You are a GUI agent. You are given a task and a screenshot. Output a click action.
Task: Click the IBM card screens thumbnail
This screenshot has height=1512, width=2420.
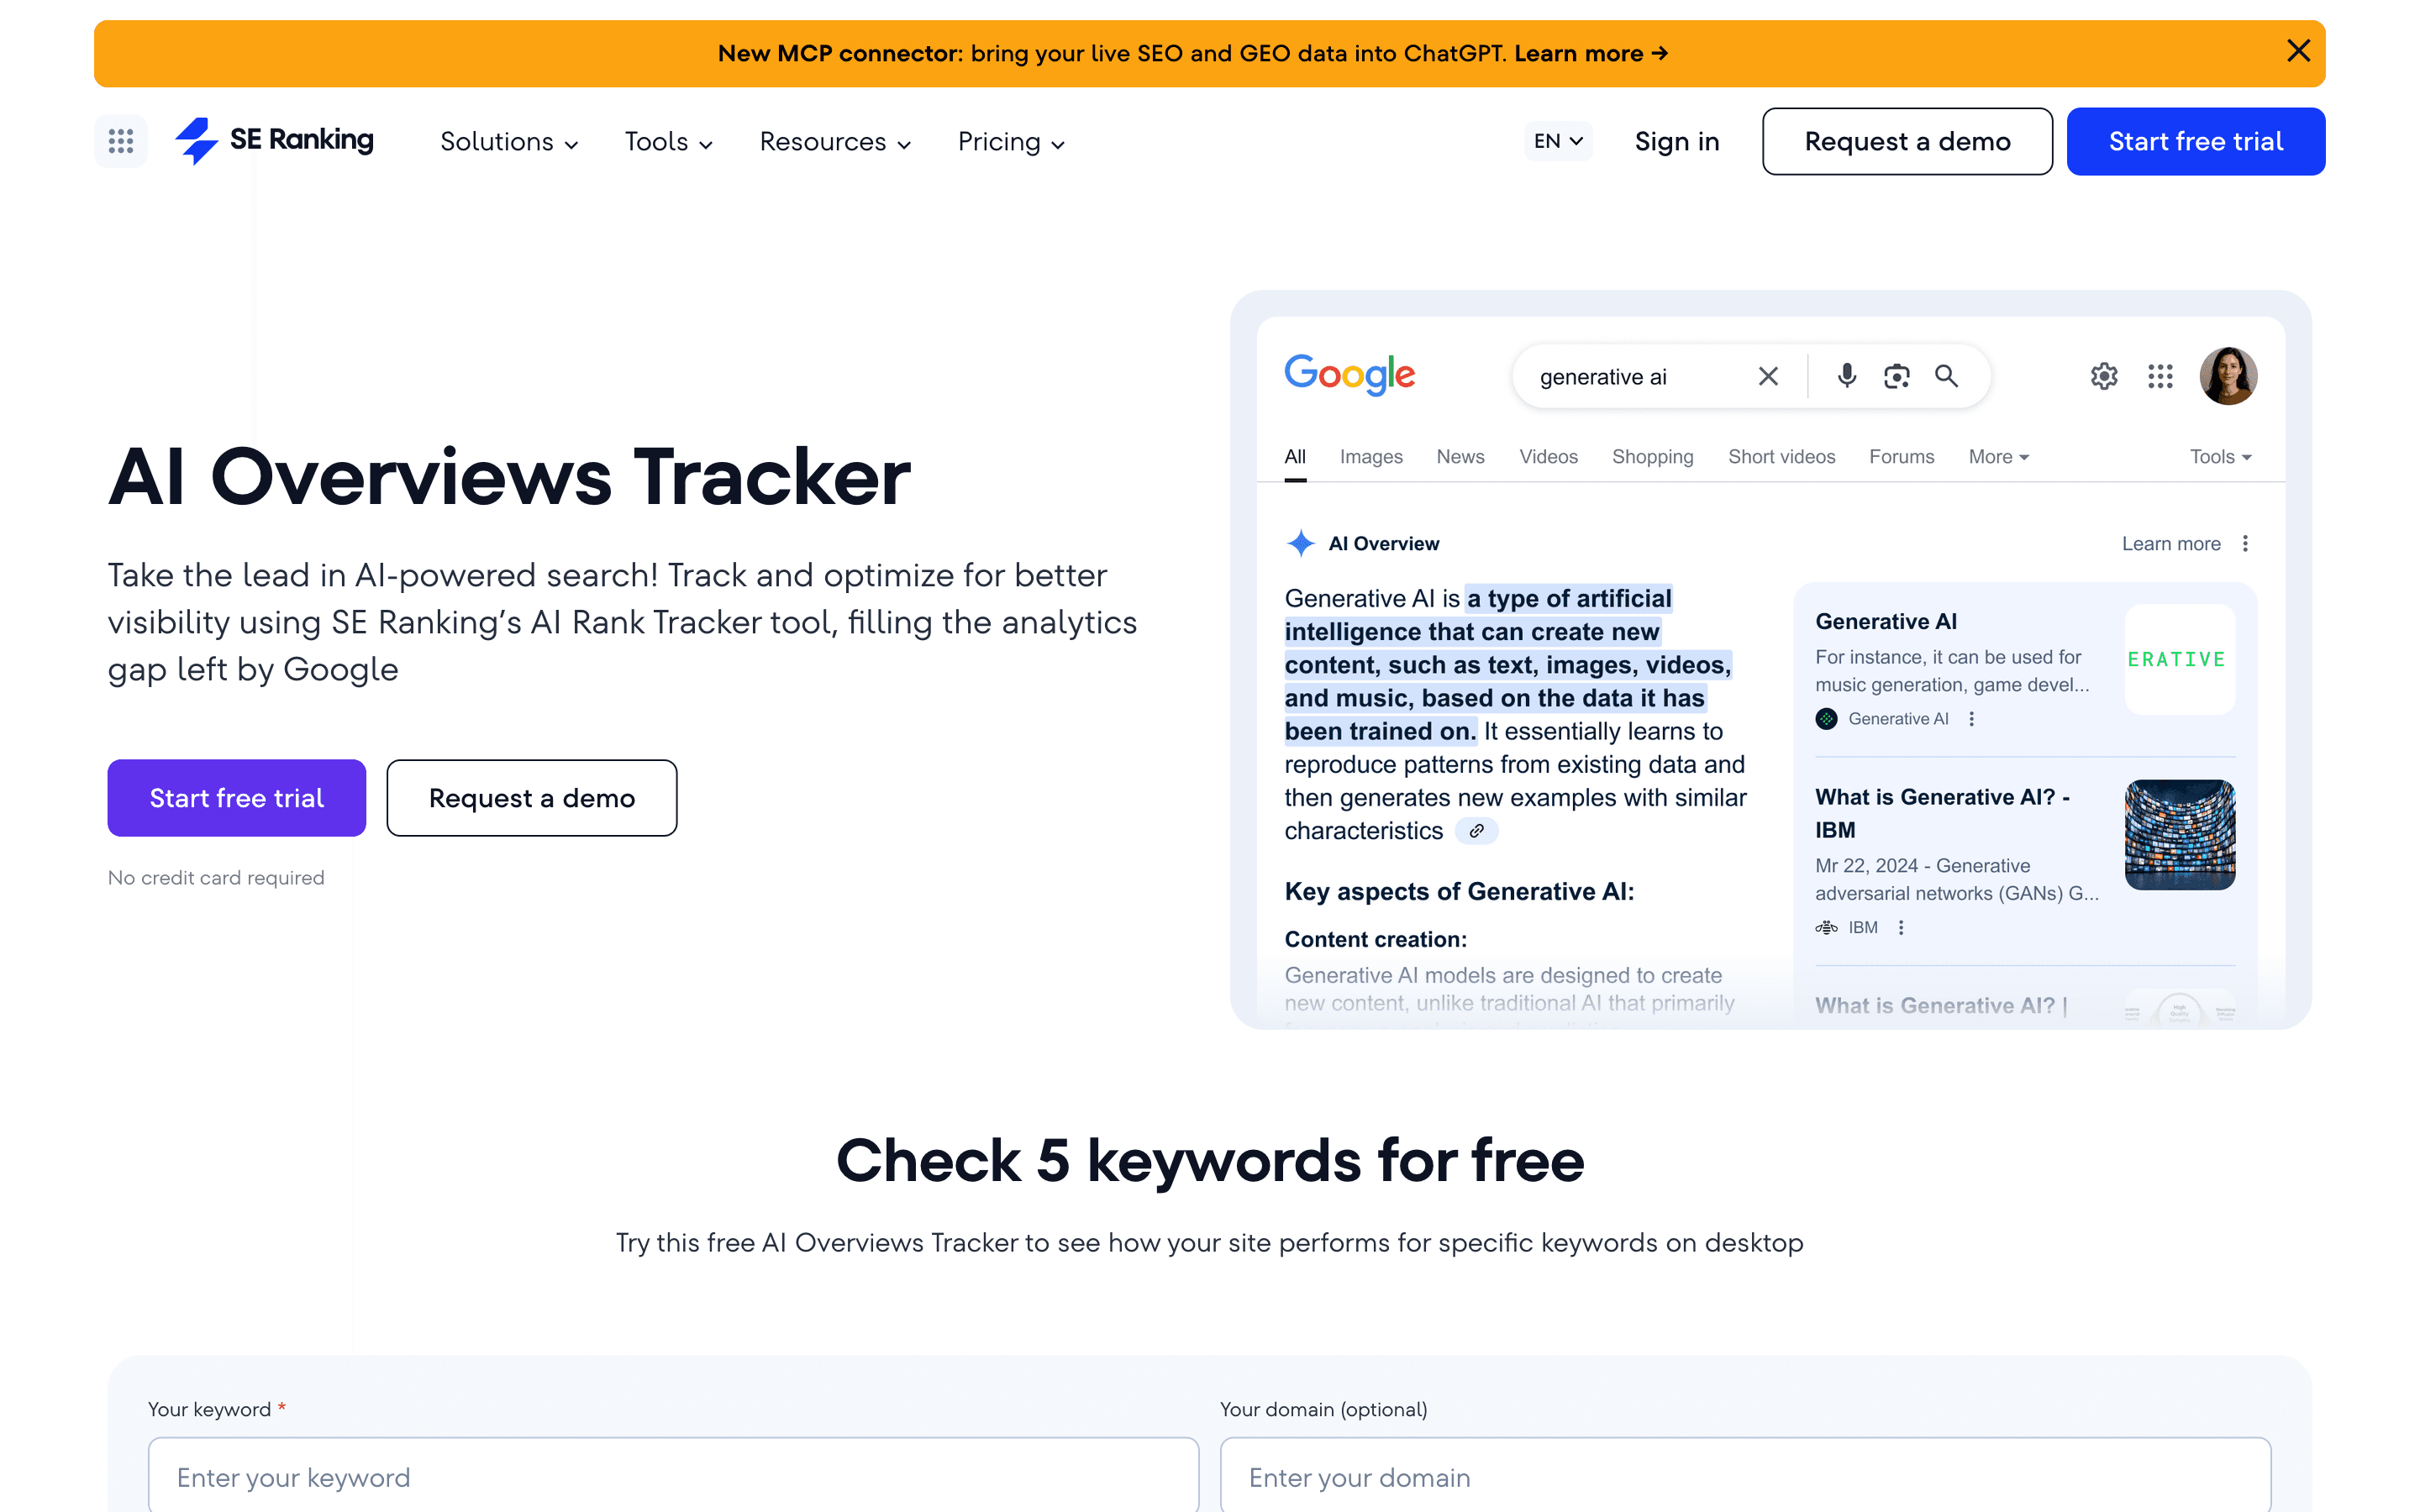[x=2179, y=835]
